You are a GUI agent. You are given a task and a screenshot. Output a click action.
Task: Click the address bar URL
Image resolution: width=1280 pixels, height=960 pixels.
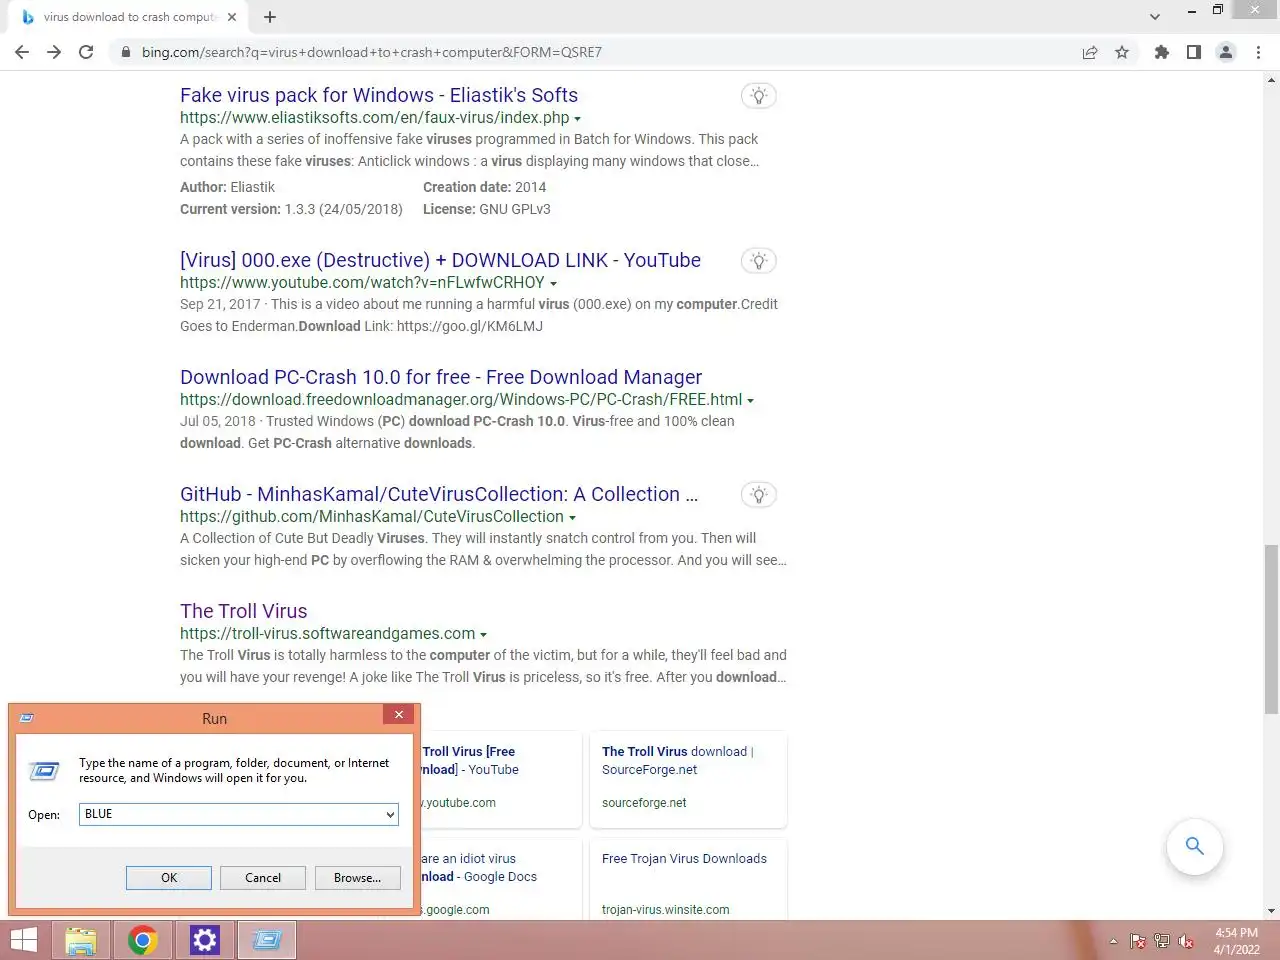tap(372, 52)
